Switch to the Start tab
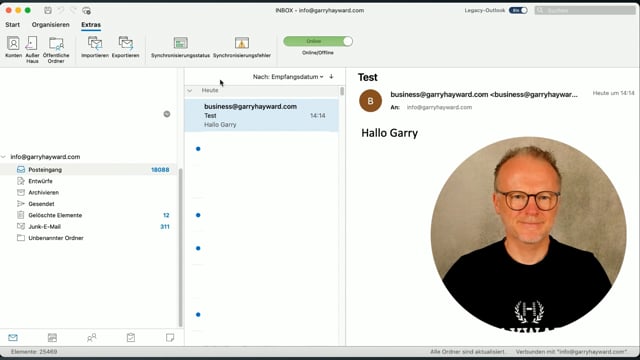 [13, 24]
